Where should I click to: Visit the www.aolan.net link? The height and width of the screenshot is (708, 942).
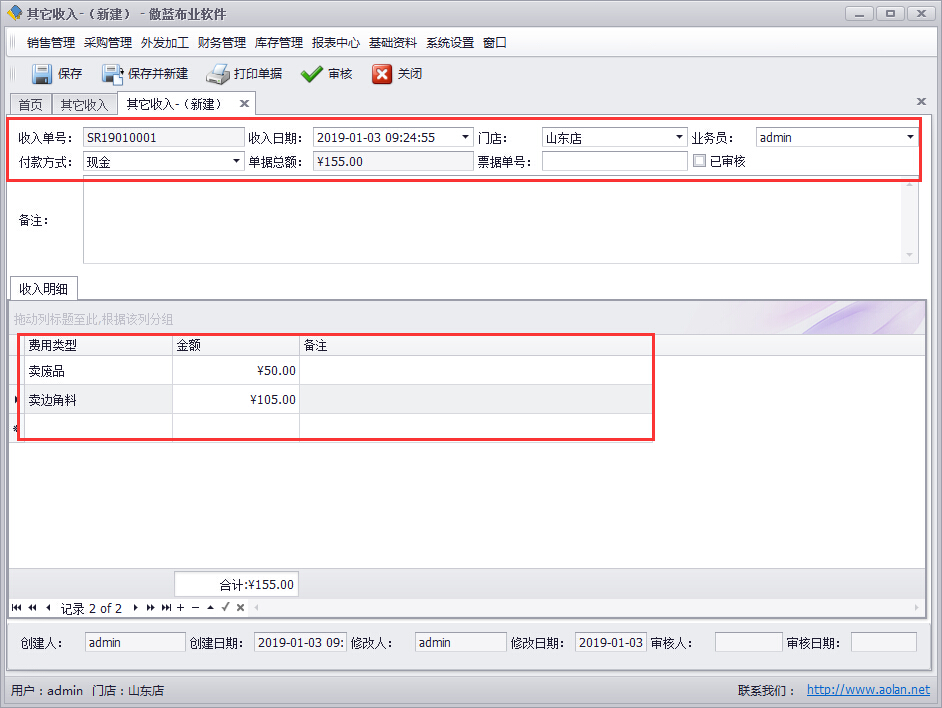point(867,690)
